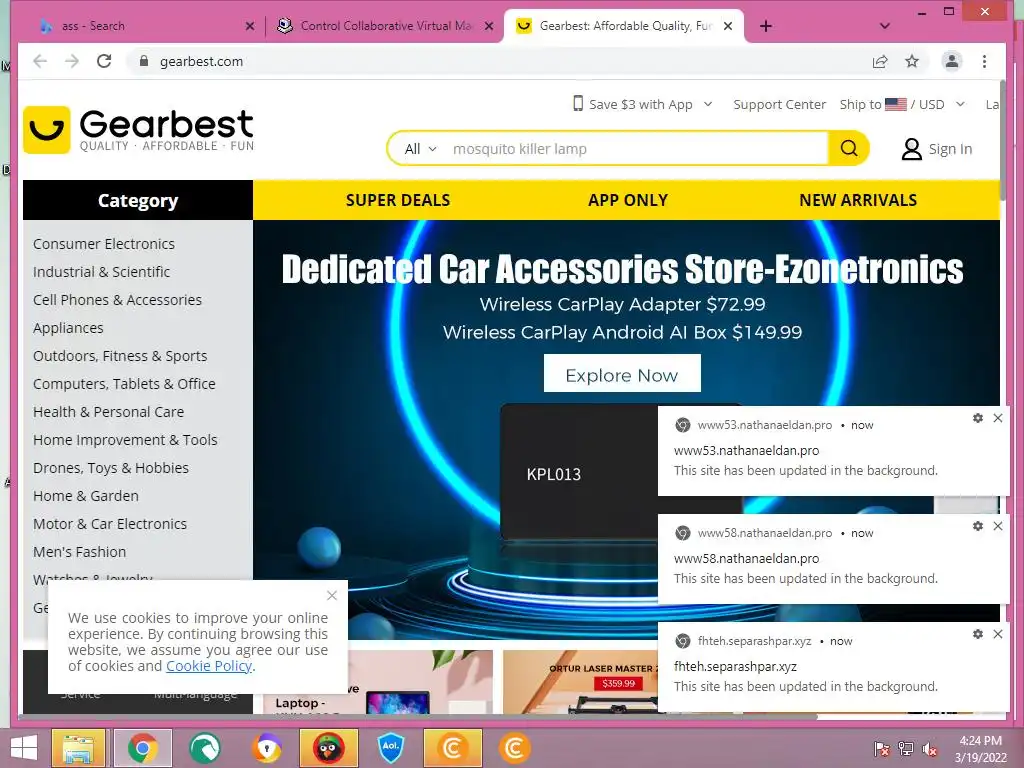Click the Sign In link text
The width and height of the screenshot is (1024, 768).
950,149
